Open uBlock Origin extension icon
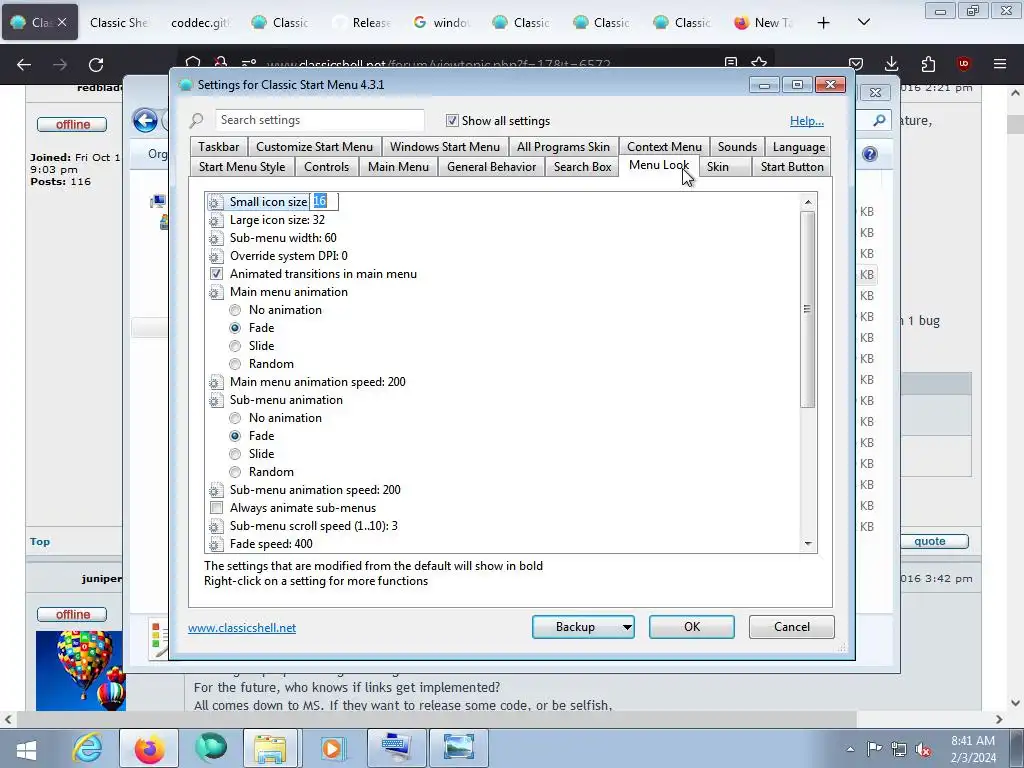The height and width of the screenshot is (768, 1024). click(x=963, y=64)
